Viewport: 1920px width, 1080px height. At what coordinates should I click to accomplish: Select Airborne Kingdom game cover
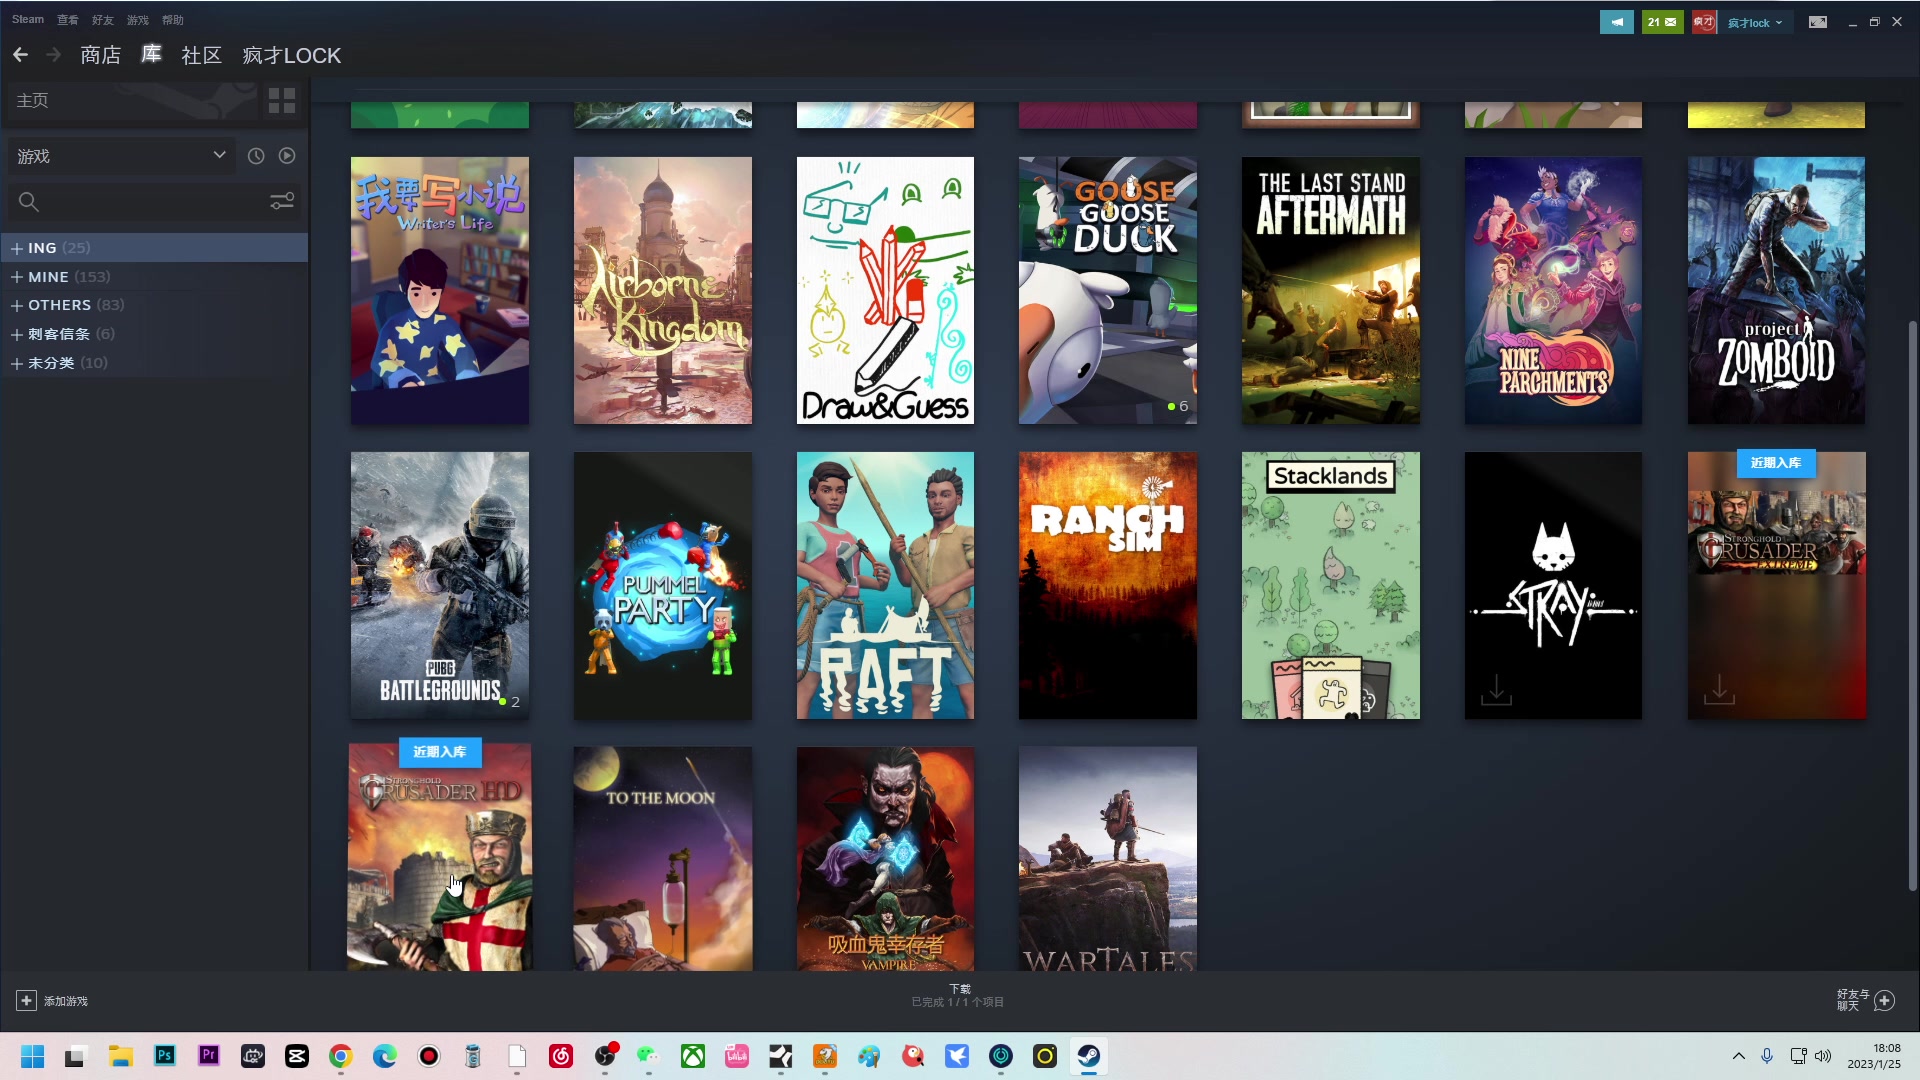click(x=663, y=290)
